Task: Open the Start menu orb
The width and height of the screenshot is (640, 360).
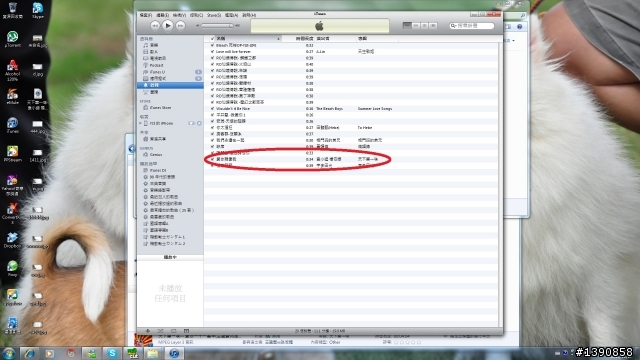Action: [9, 353]
